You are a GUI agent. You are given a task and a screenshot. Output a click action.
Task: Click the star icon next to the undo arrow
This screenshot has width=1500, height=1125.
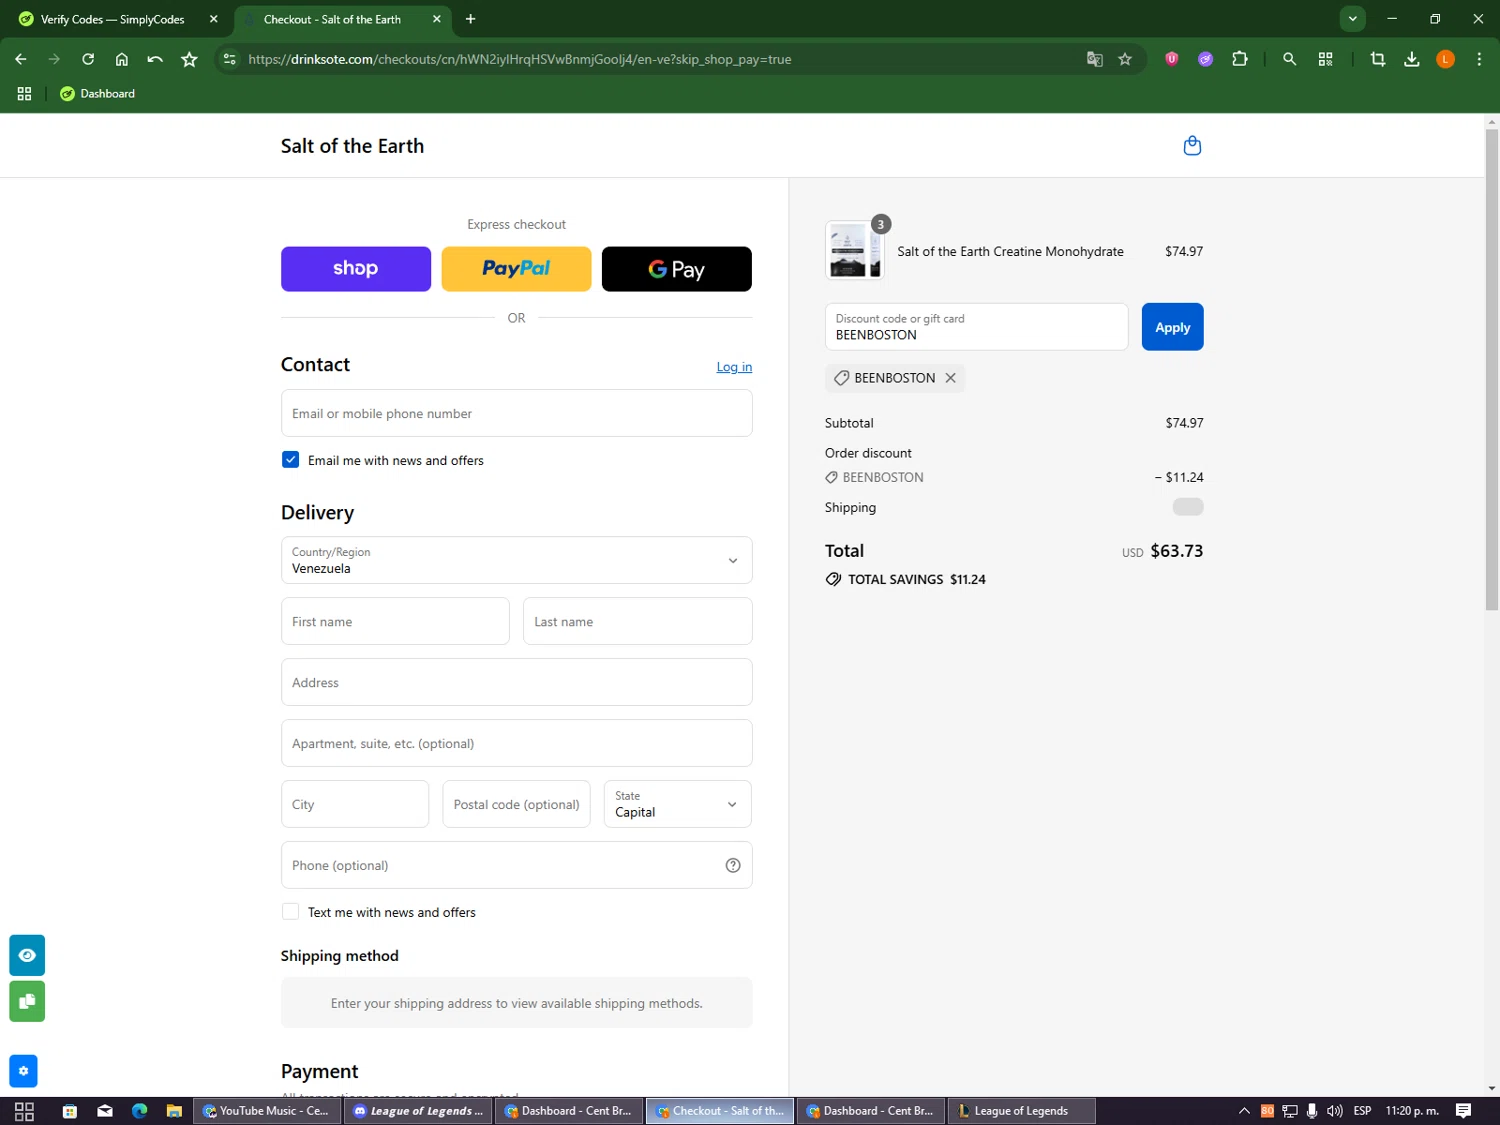pyautogui.click(x=189, y=59)
